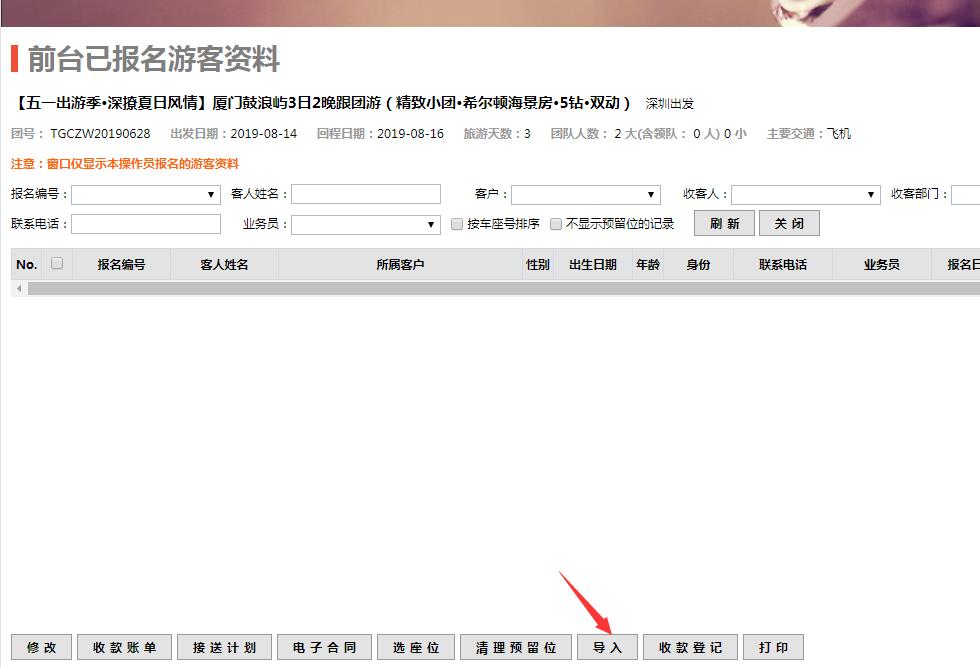Expand the 报名编号 dropdown
The height and width of the screenshot is (667, 980).
[146, 194]
